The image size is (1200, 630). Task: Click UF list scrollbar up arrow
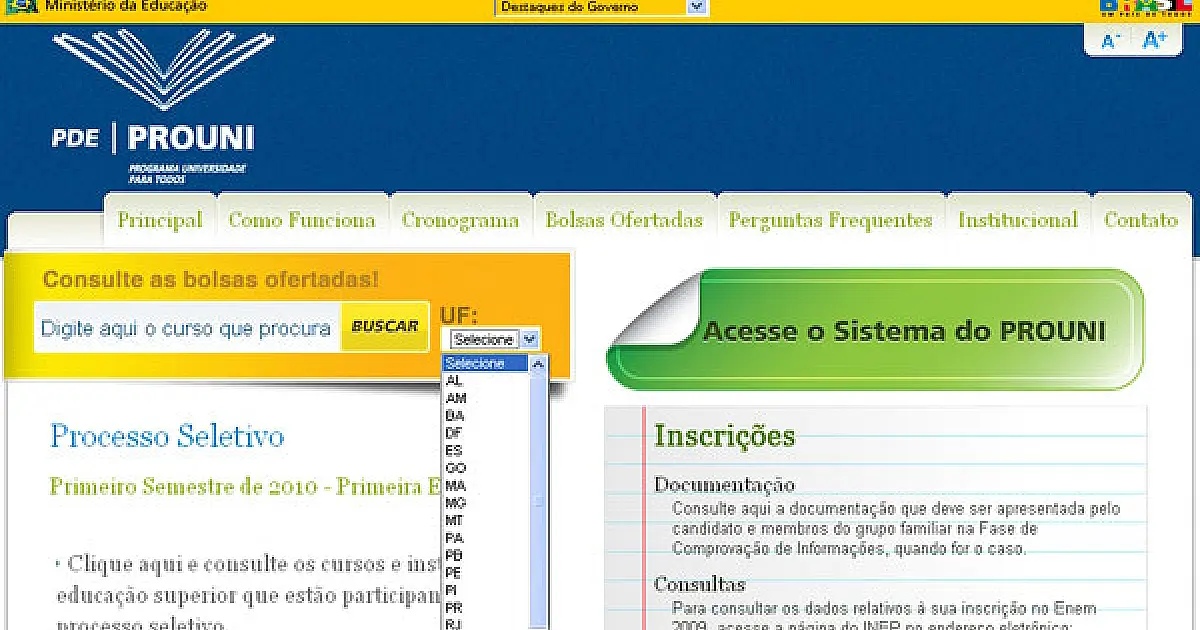pos(539,364)
